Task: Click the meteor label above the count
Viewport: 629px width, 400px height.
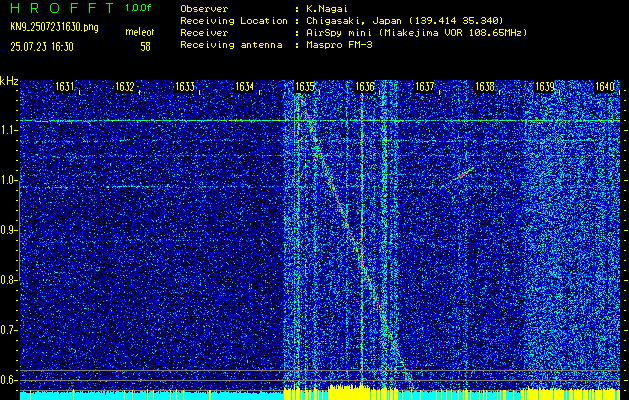Action: tap(140, 32)
